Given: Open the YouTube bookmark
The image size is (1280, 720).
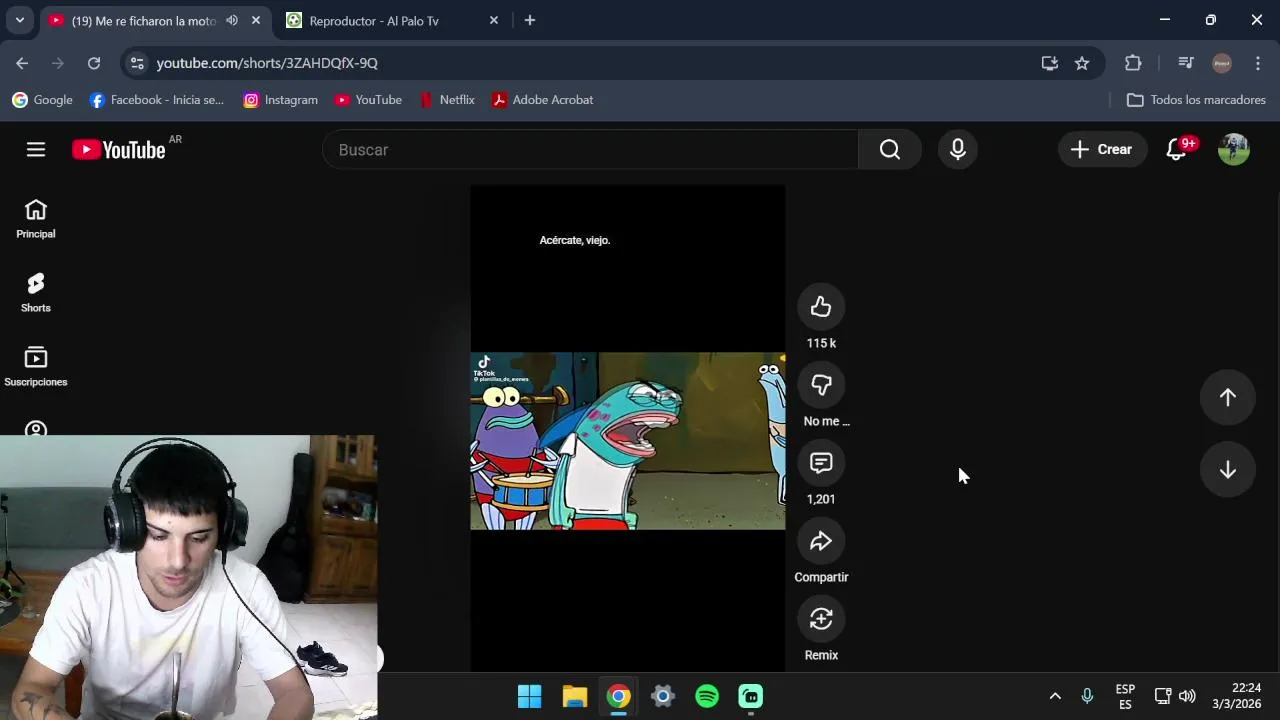Looking at the screenshot, I should pos(369,100).
